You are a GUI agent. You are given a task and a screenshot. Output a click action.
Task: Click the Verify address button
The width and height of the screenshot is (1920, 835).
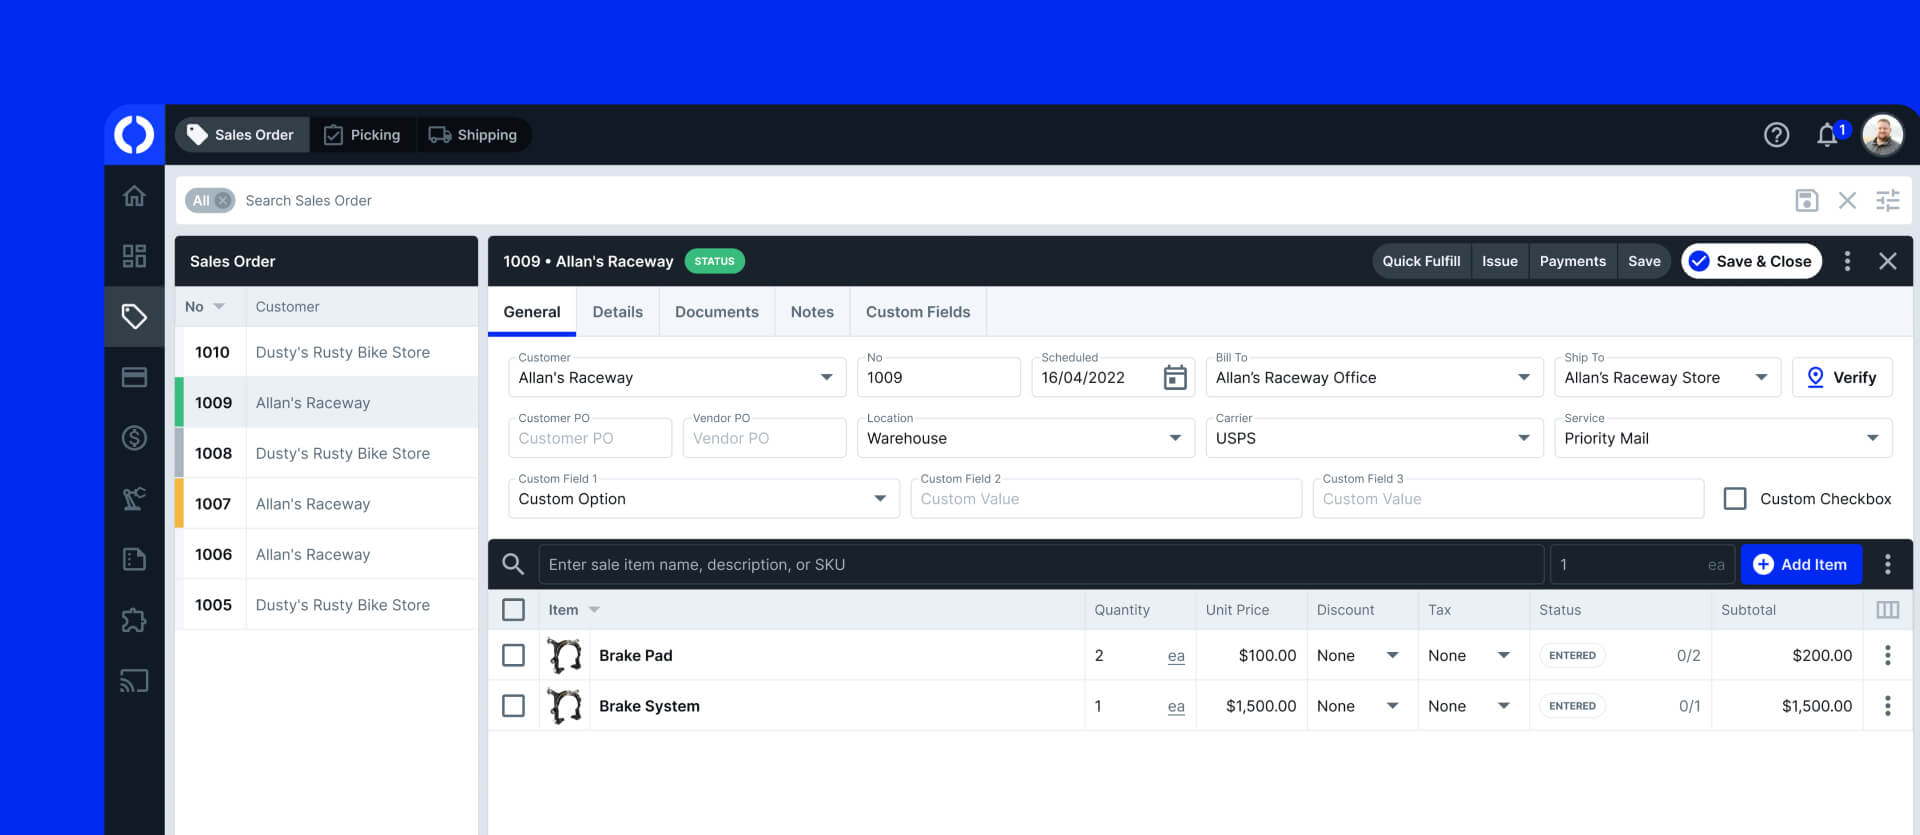[1842, 378]
